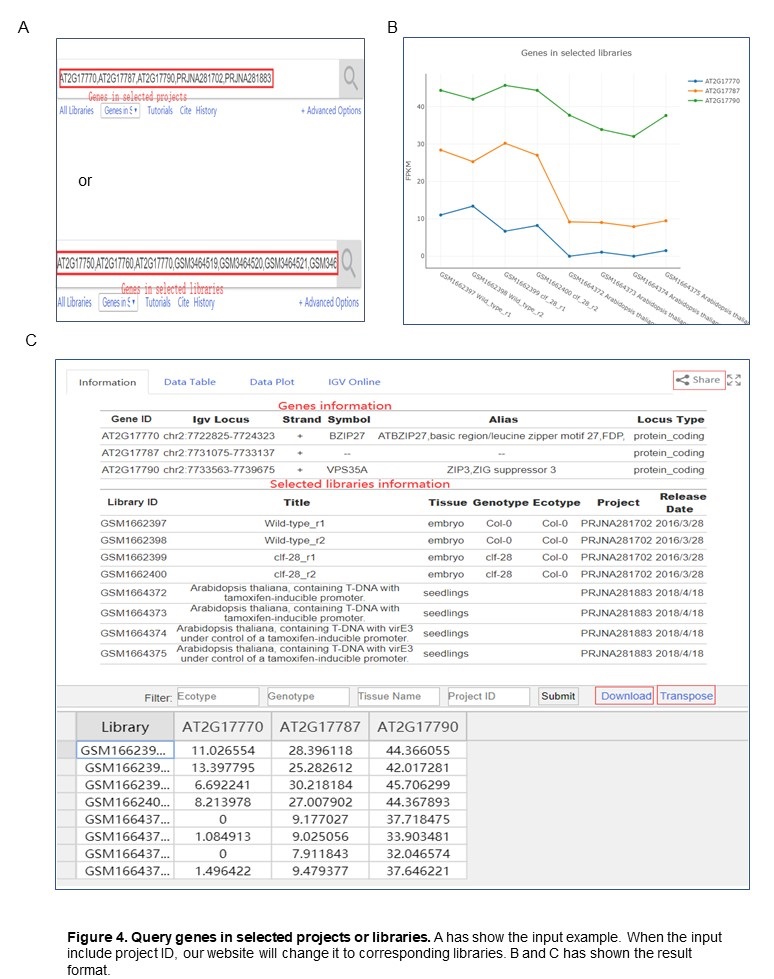This screenshot has height=979, width=774.
Task: Click gene ID AT2G17770 in the genes information table
Action: point(130,436)
